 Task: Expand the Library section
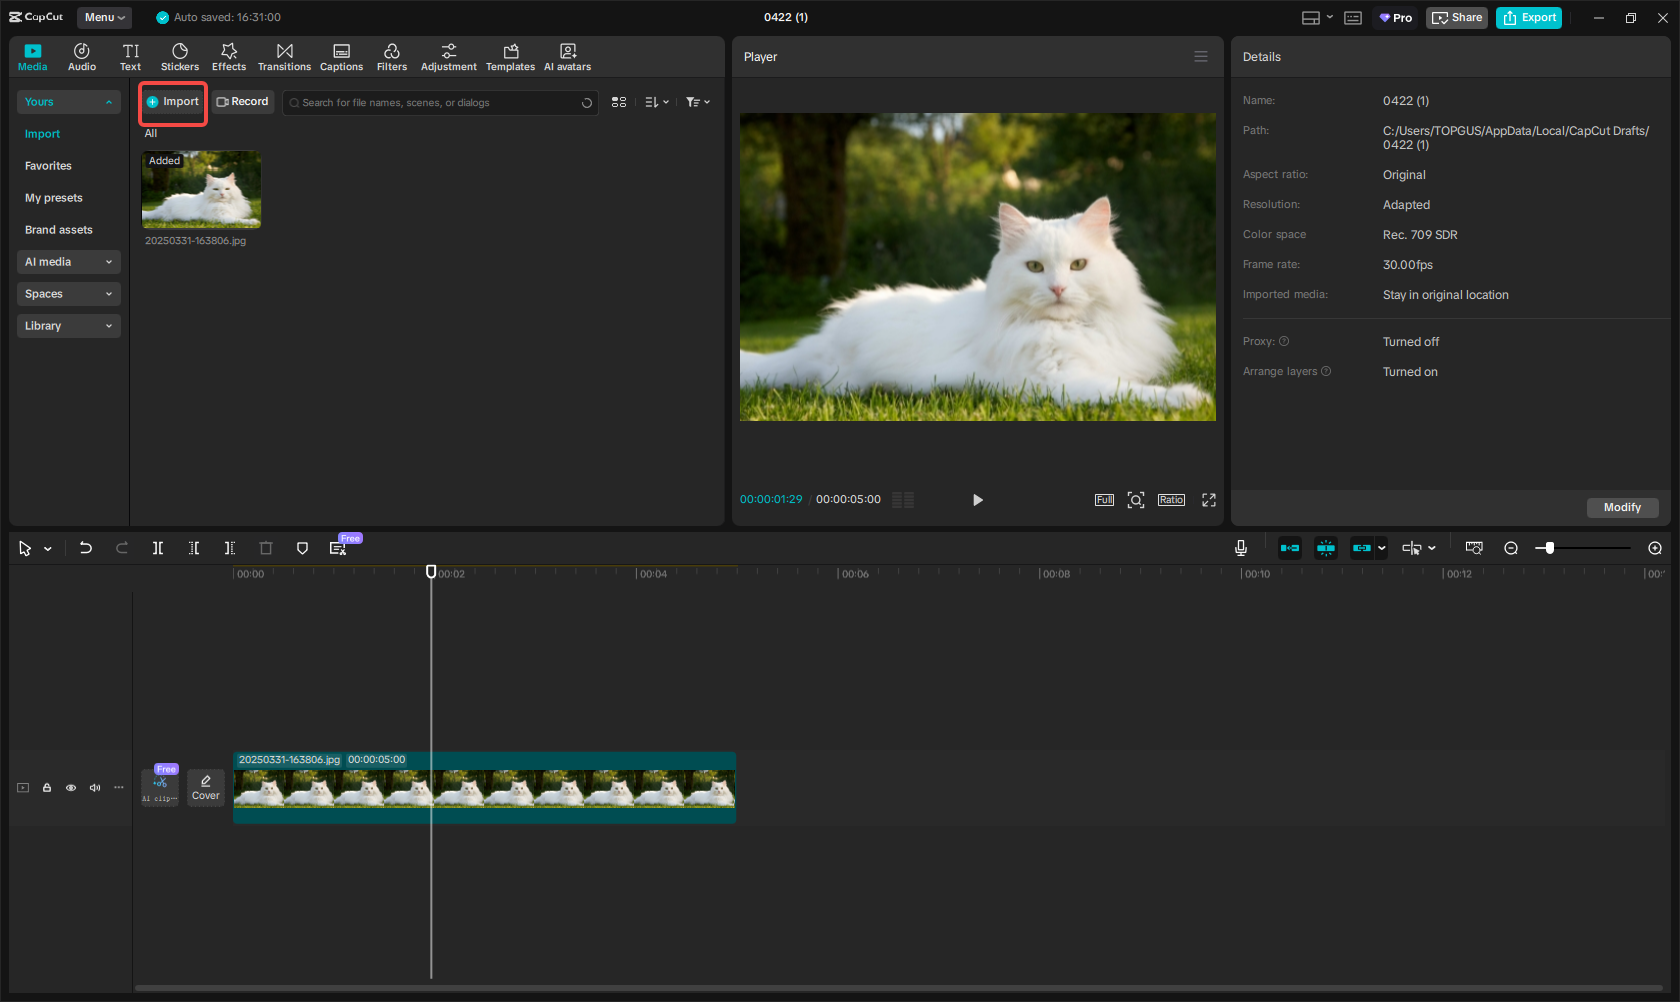[68, 326]
